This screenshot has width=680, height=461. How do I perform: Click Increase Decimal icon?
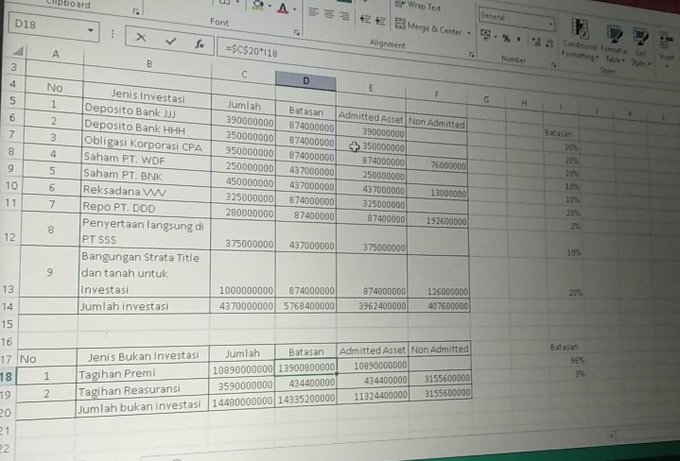click(537, 42)
